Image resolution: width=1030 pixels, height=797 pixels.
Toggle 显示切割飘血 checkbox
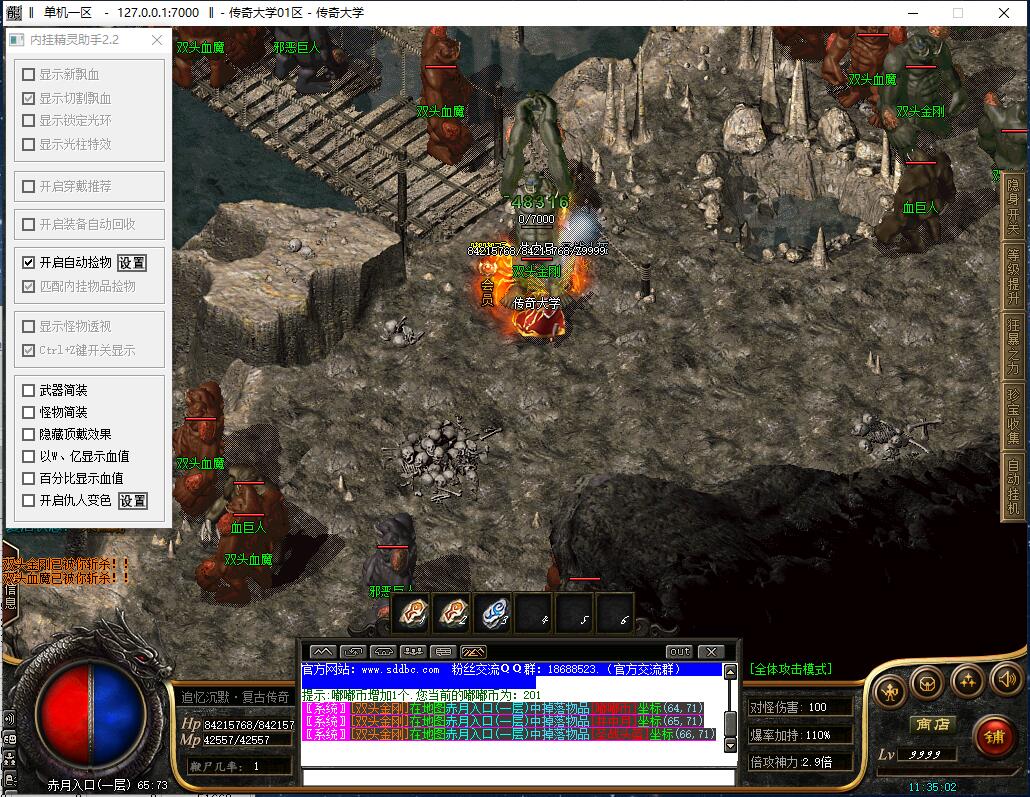28,99
